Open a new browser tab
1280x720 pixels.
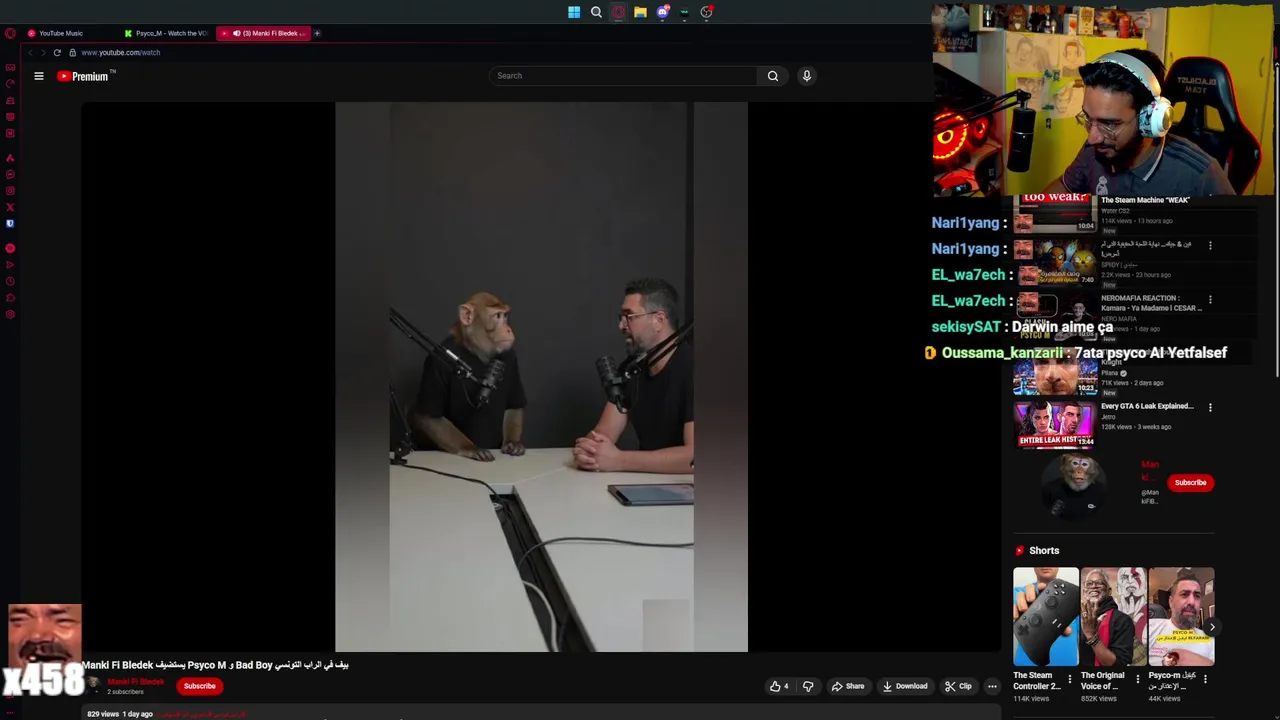[317, 33]
